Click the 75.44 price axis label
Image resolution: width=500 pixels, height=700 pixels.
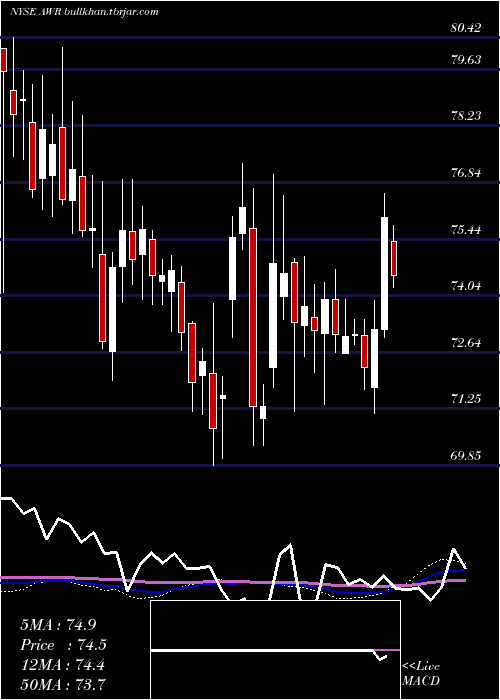466,230
